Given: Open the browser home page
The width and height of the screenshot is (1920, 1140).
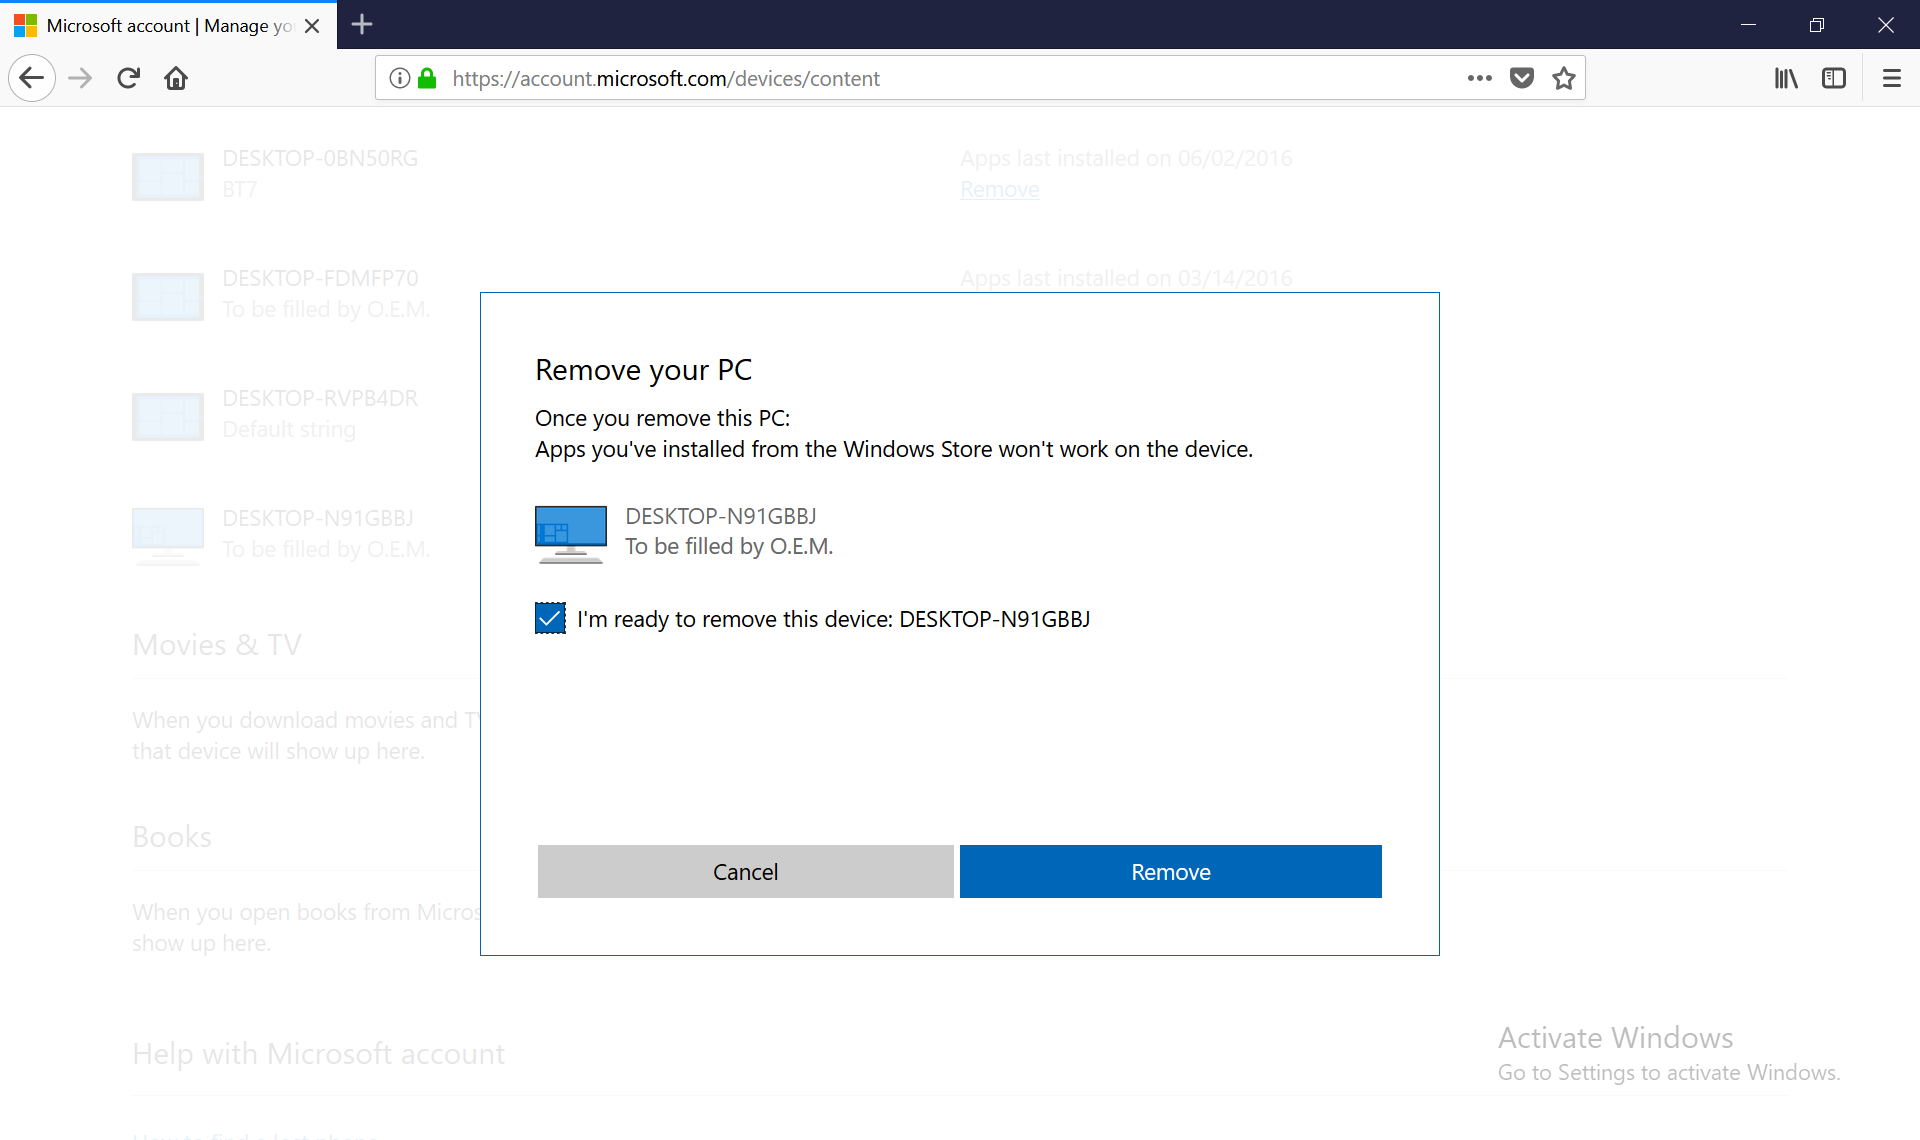Looking at the screenshot, I should coord(176,78).
